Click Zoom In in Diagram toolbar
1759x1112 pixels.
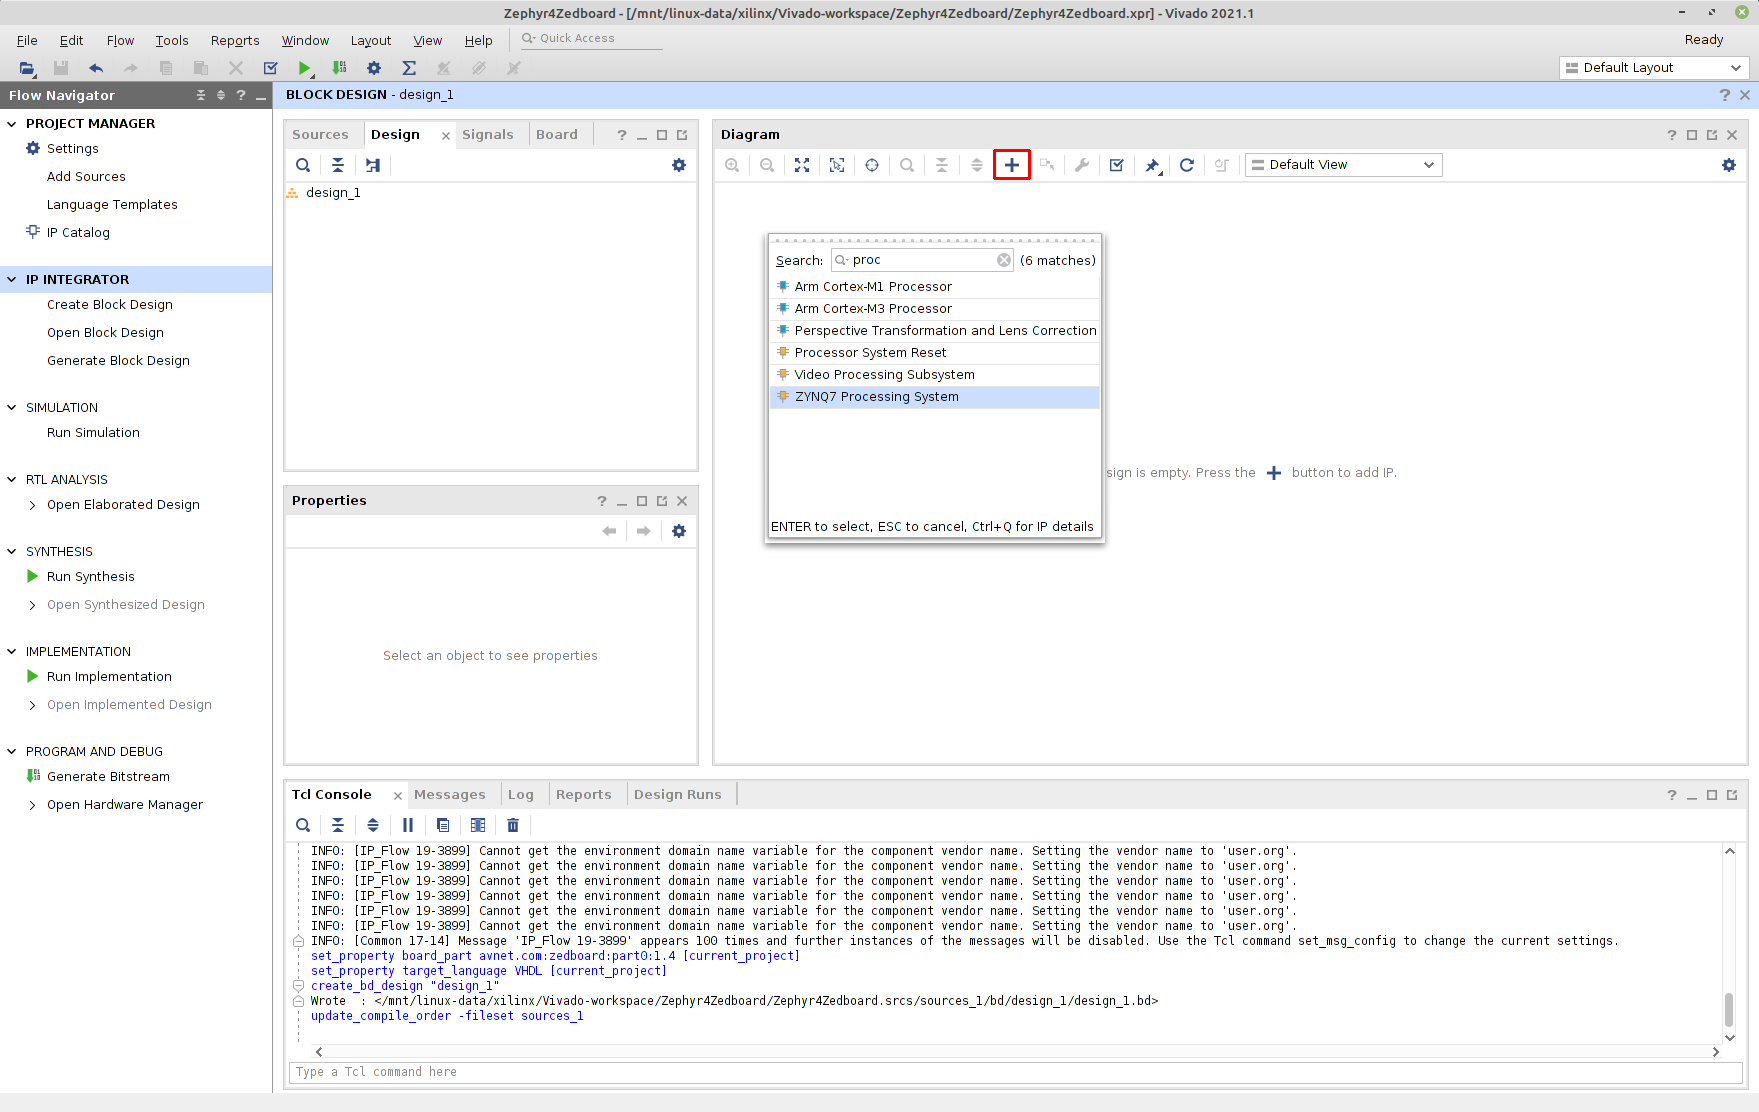pyautogui.click(x=732, y=165)
